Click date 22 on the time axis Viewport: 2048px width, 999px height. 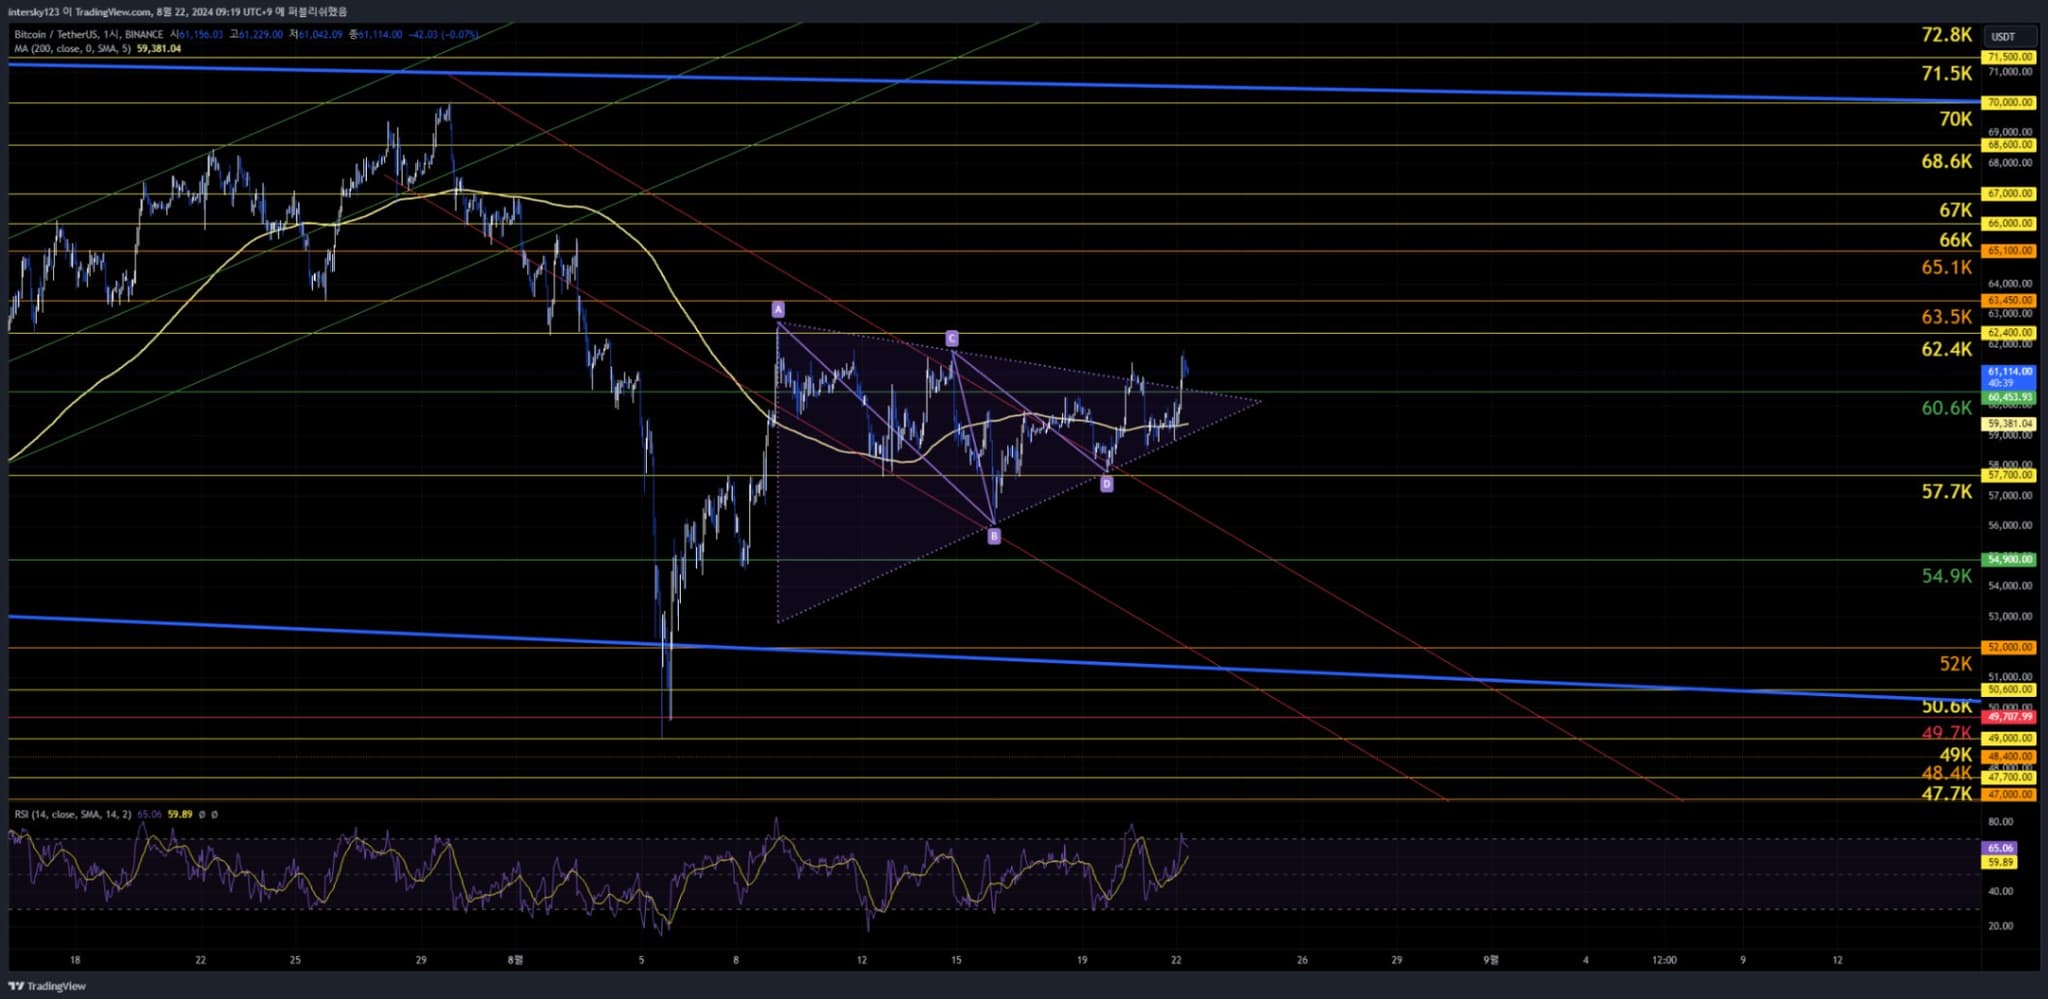pos(1176,960)
